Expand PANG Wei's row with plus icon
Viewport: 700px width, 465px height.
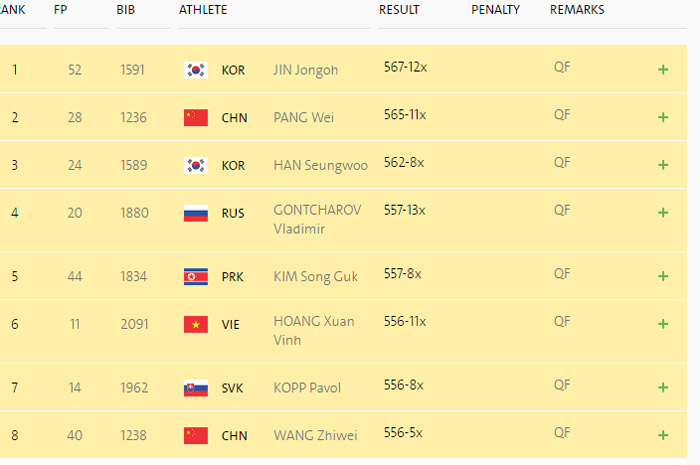tap(662, 117)
